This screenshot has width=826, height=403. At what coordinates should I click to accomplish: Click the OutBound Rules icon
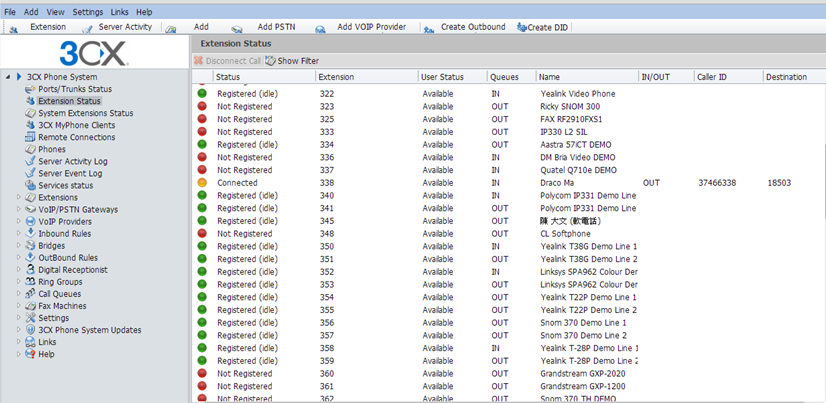(30, 258)
